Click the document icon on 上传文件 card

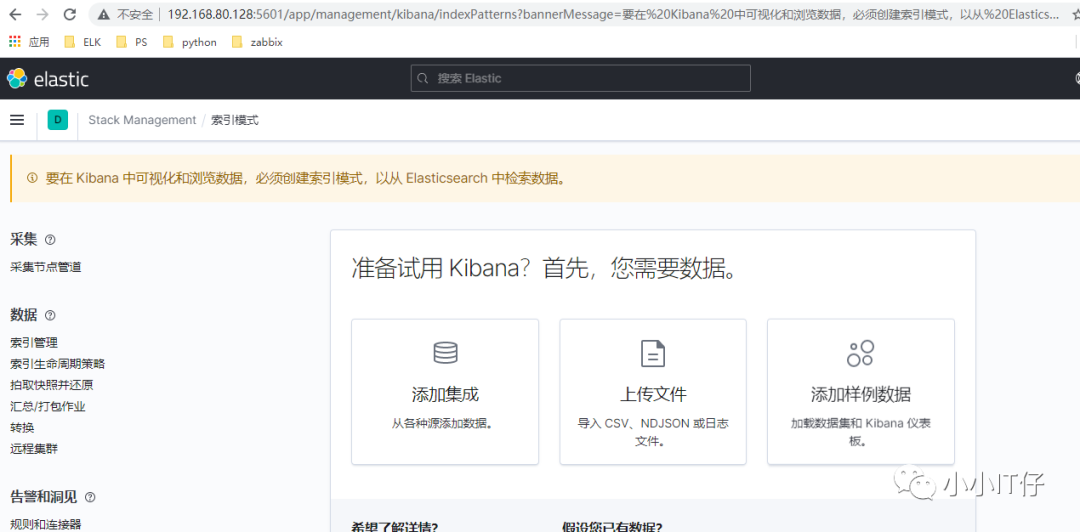pos(653,353)
